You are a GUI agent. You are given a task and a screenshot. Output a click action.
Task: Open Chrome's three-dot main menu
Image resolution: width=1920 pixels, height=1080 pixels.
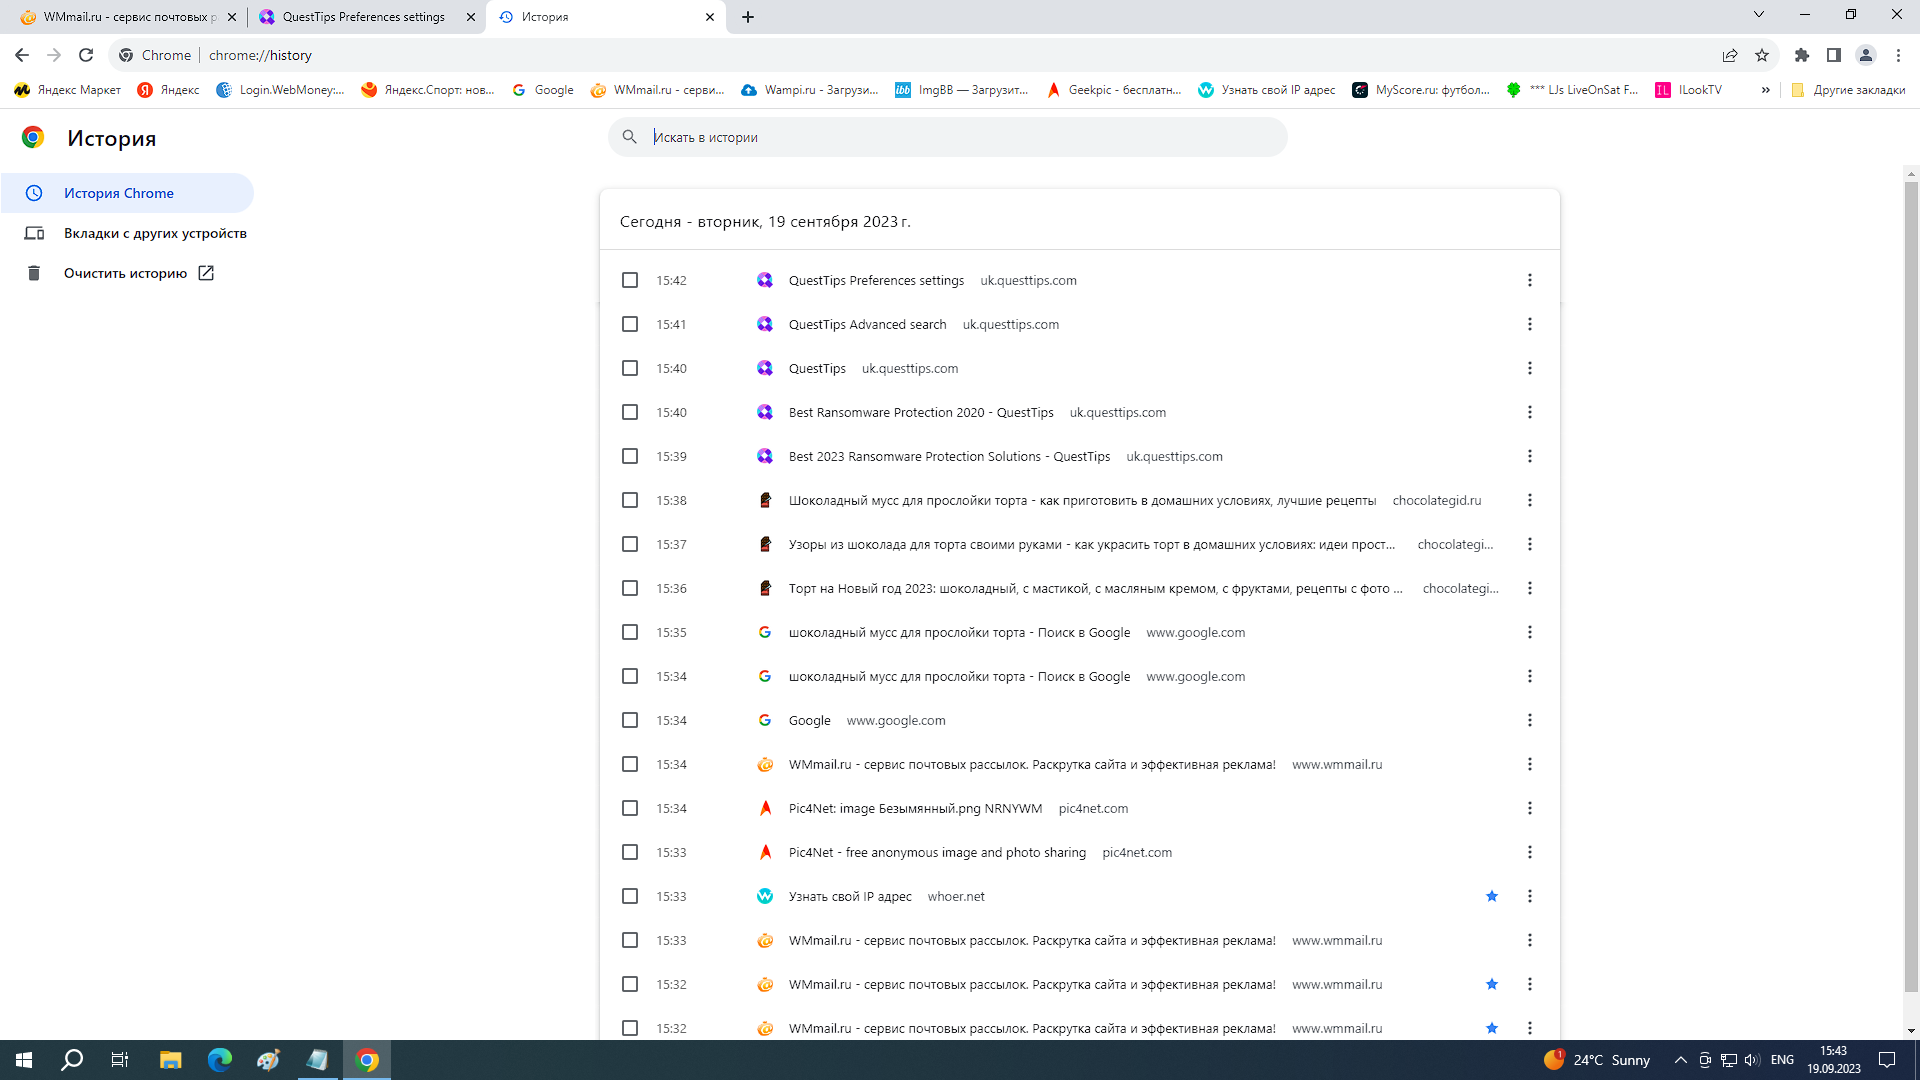click(1898, 55)
